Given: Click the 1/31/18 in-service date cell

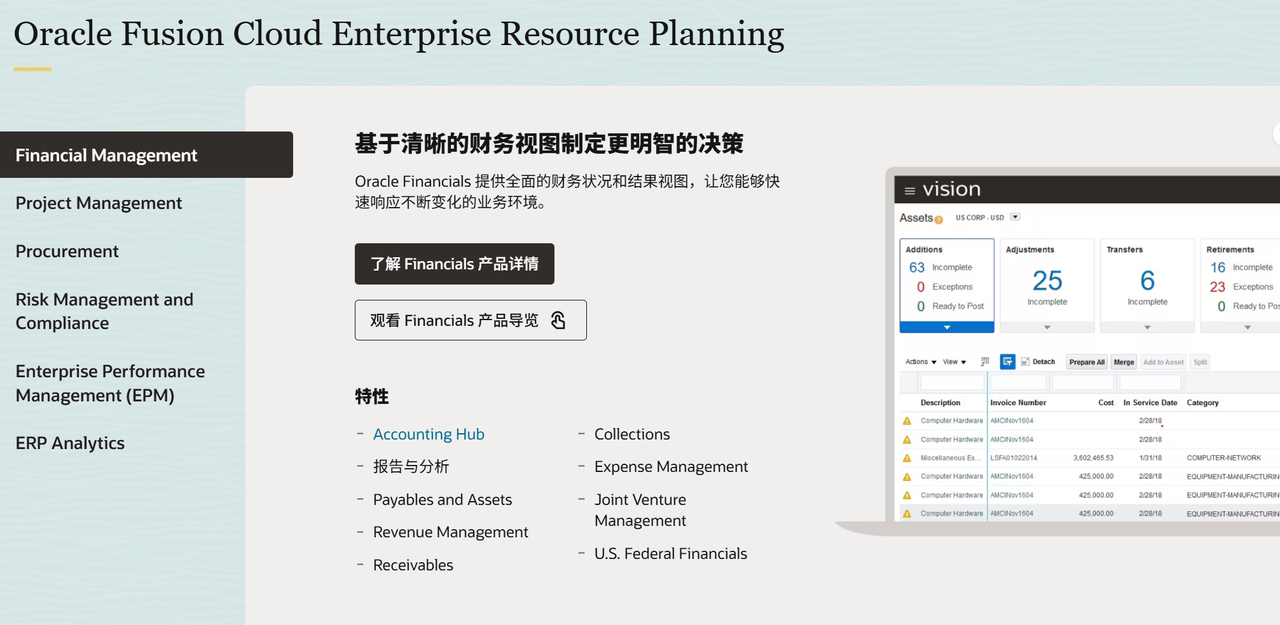Looking at the screenshot, I should click(1150, 458).
